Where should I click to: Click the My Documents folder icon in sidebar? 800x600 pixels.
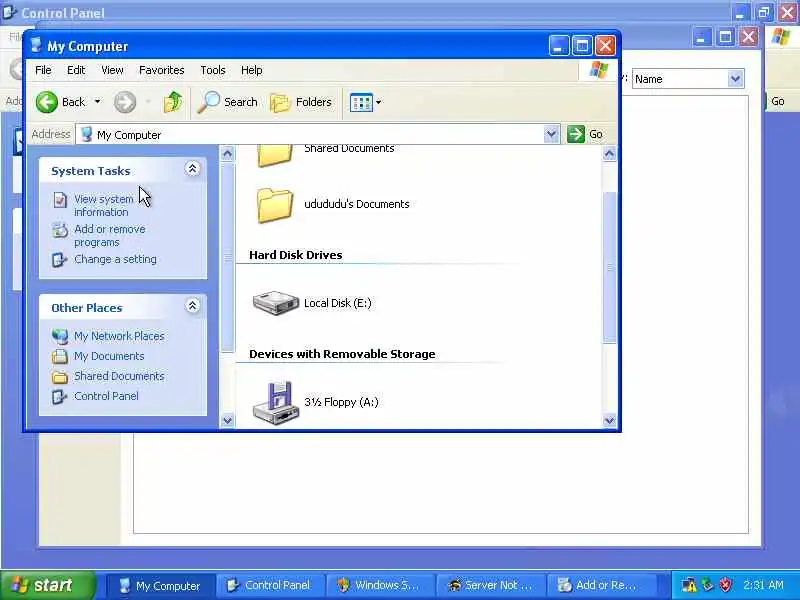pyautogui.click(x=60, y=356)
